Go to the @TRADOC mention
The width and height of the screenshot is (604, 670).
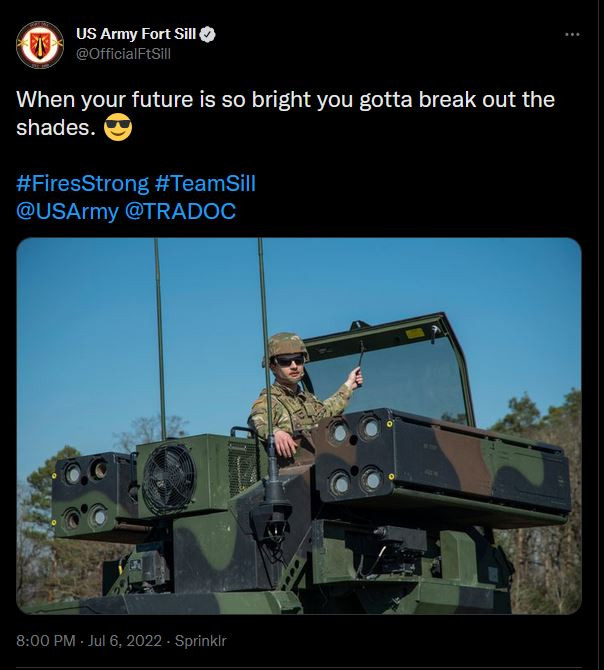coord(178,211)
